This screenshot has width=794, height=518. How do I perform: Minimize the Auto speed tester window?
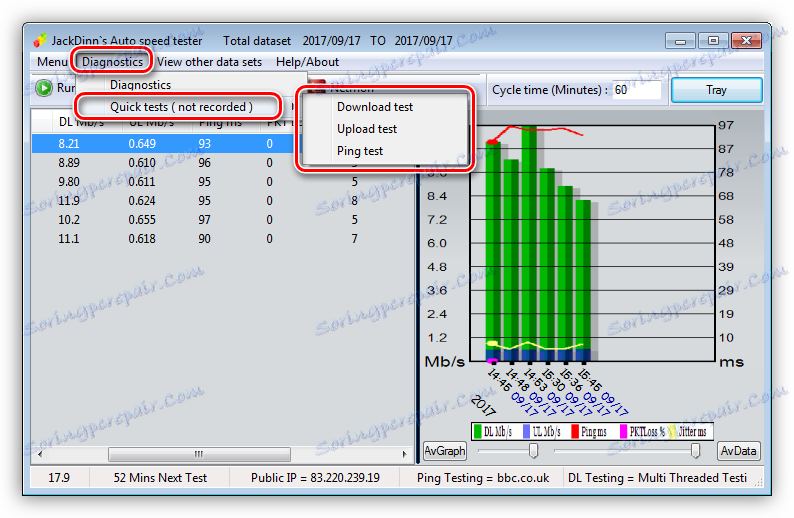(x=681, y=41)
